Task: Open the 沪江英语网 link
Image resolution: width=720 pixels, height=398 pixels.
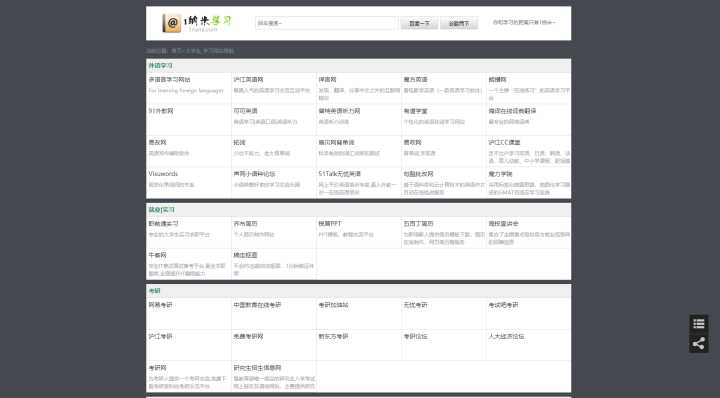Action: coord(248,80)
